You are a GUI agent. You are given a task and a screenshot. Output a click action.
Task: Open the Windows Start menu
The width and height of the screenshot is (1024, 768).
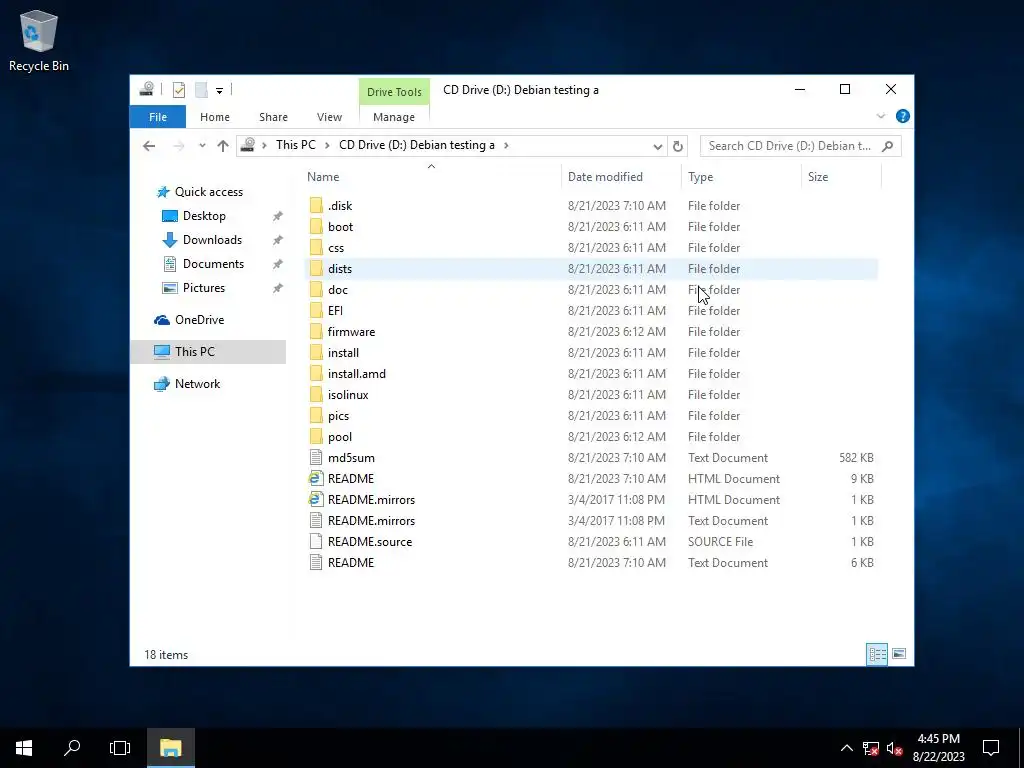click(24, 748)
